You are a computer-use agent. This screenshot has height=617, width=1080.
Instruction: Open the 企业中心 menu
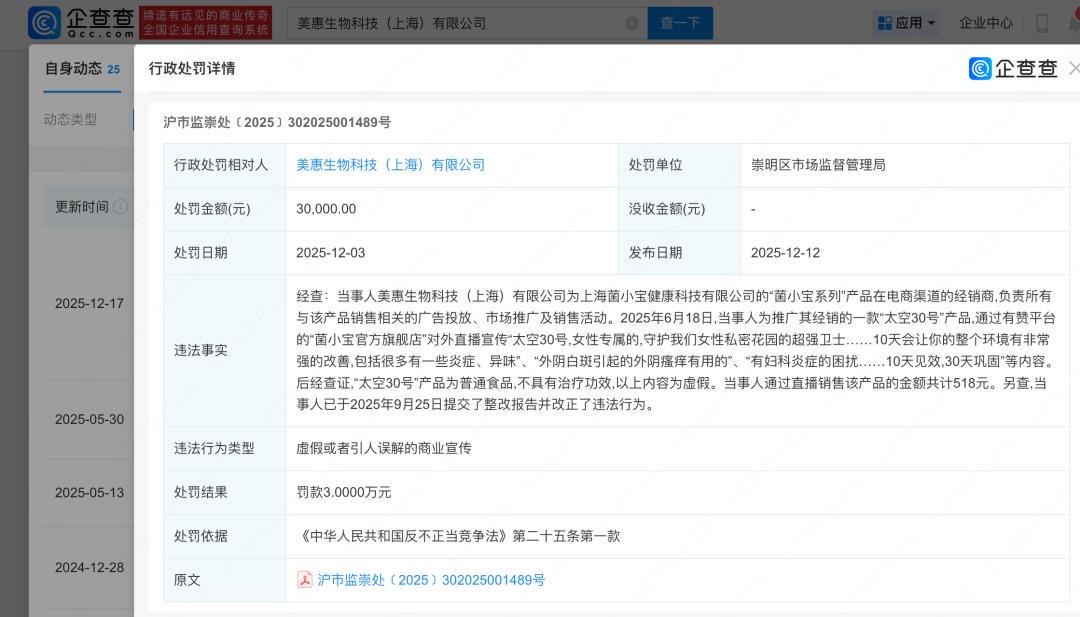click(x=986, y=23)
